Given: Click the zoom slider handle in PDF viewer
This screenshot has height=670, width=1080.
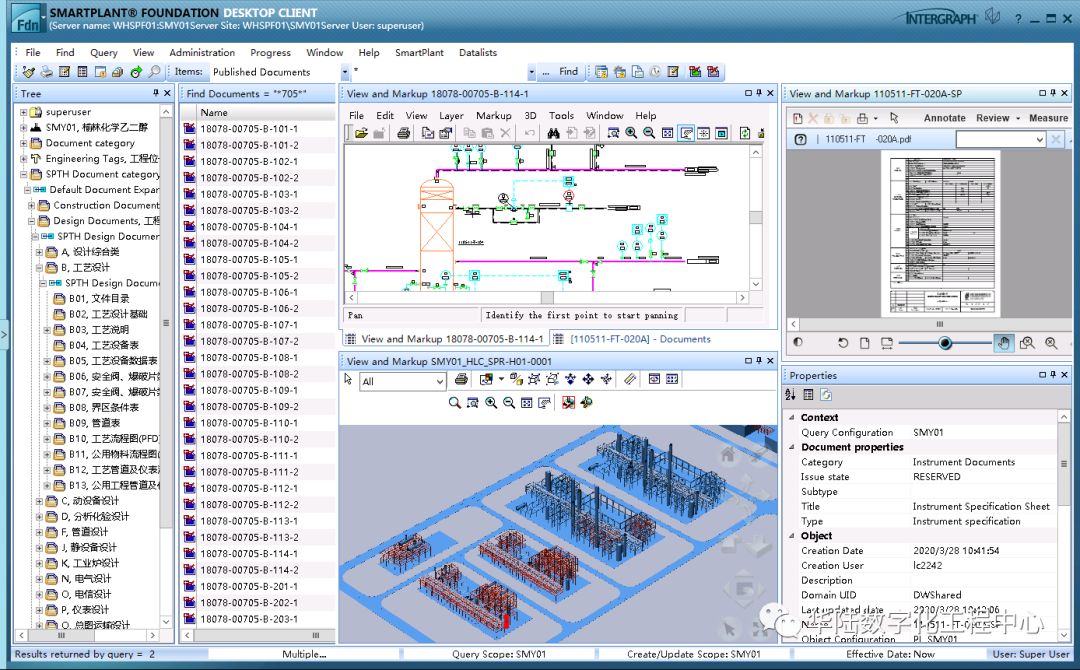Looking at the screenshot, I should pos(944,343).
